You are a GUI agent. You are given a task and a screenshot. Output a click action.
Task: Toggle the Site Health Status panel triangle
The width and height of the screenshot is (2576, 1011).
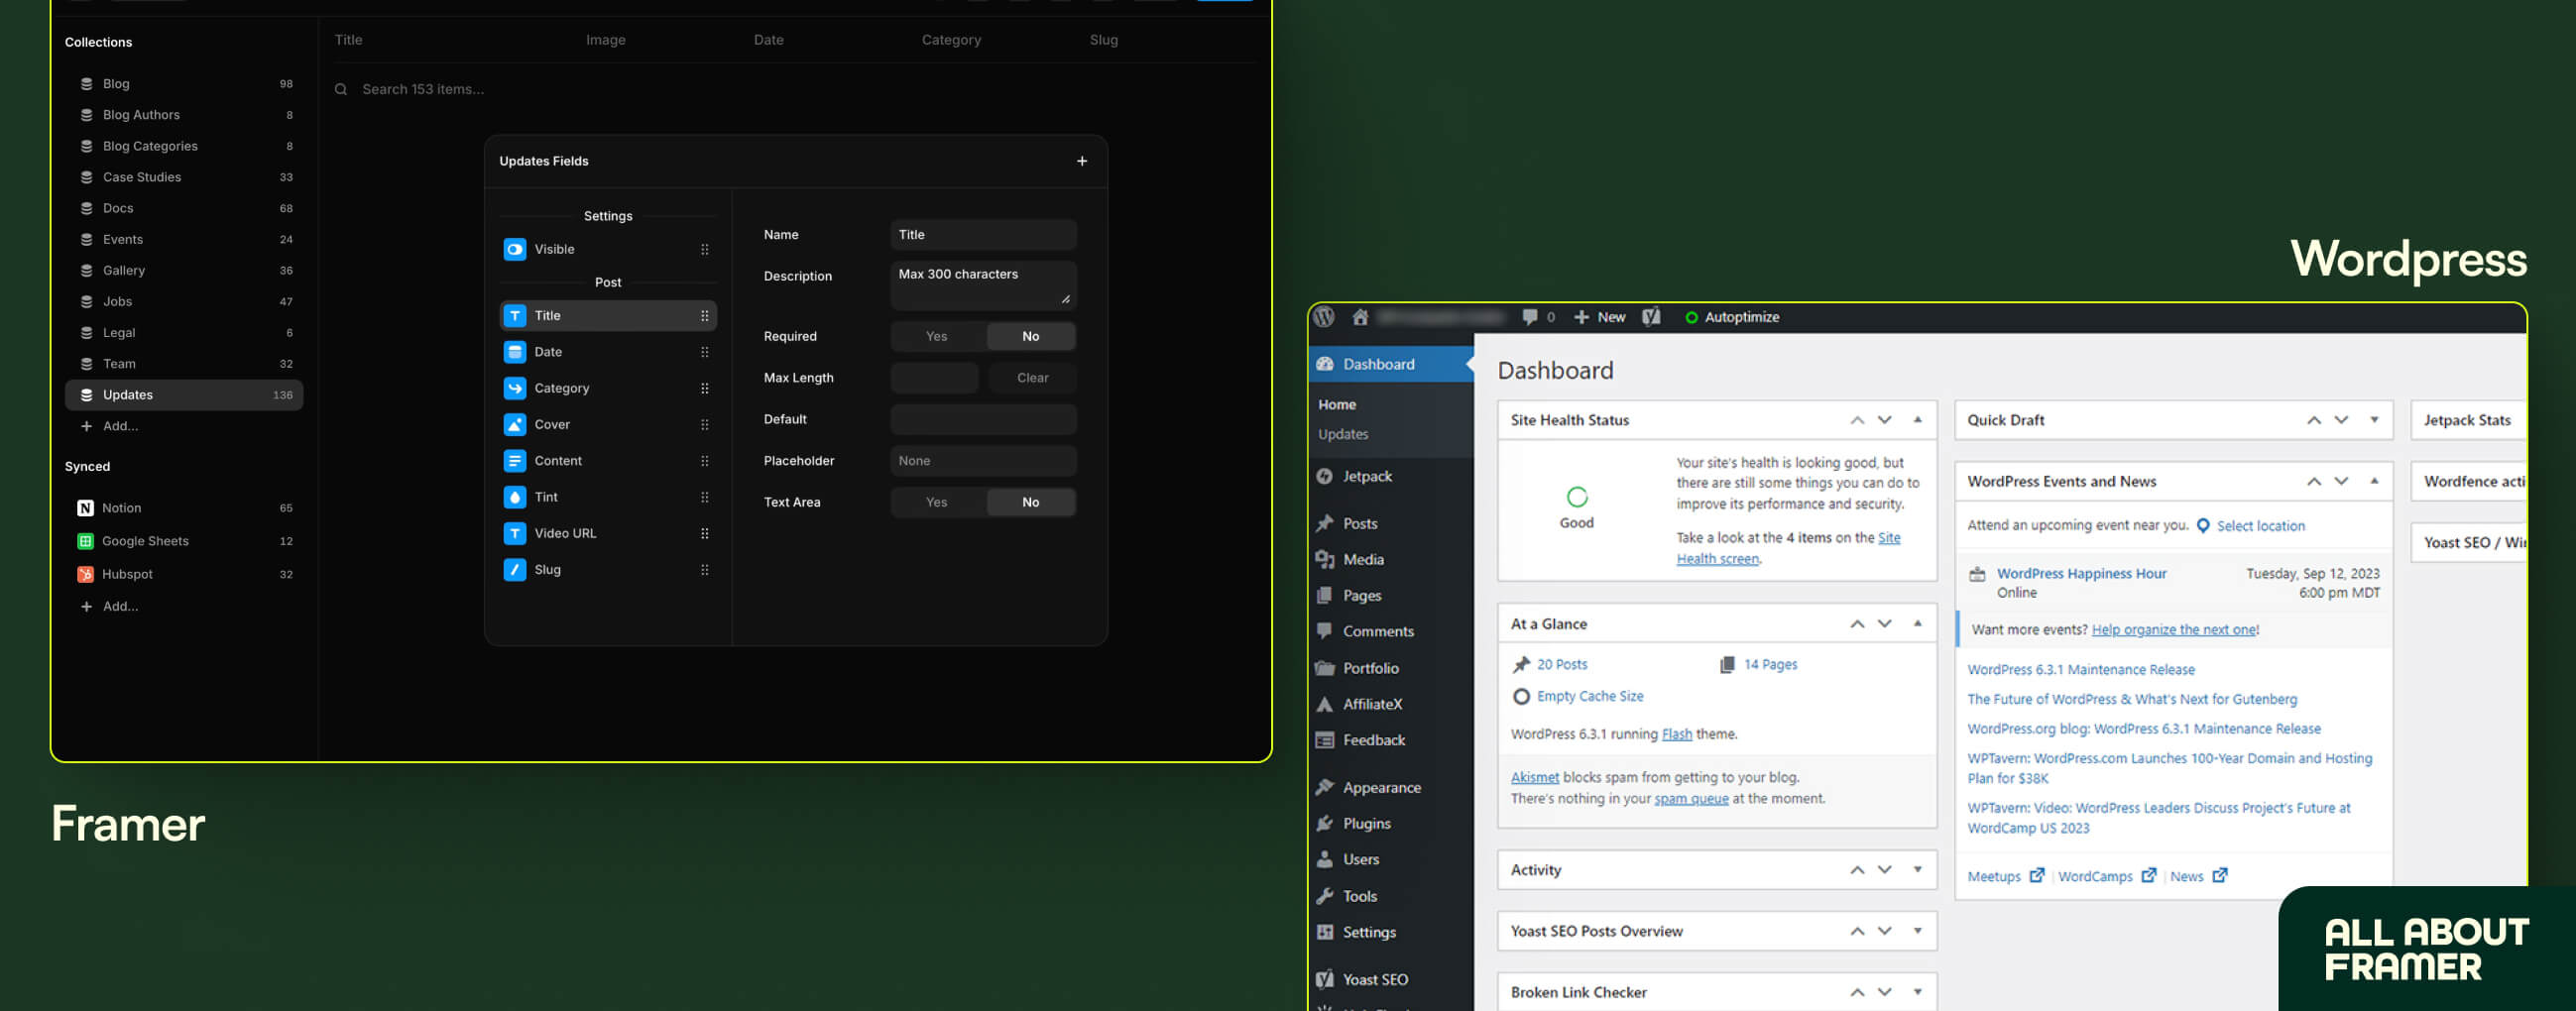(1917, 420)
